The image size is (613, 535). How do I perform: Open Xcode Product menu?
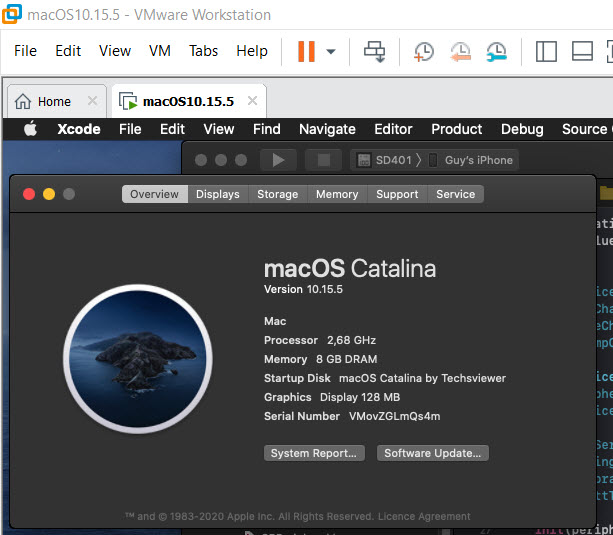(457, 129)
